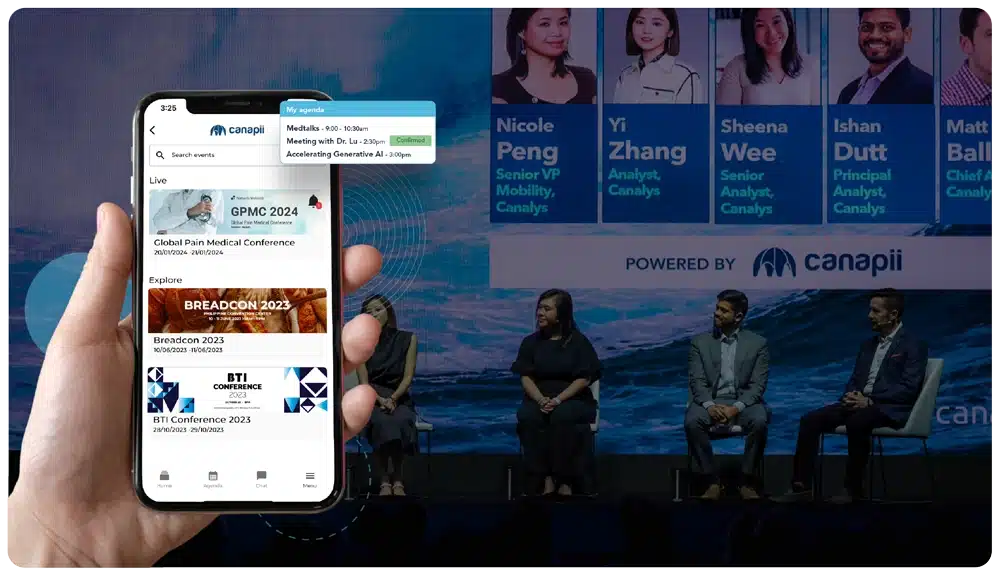Click the time 3:25 in phone status bar
The height and width of the screenshot is (575, 1000).
(168, 108)
